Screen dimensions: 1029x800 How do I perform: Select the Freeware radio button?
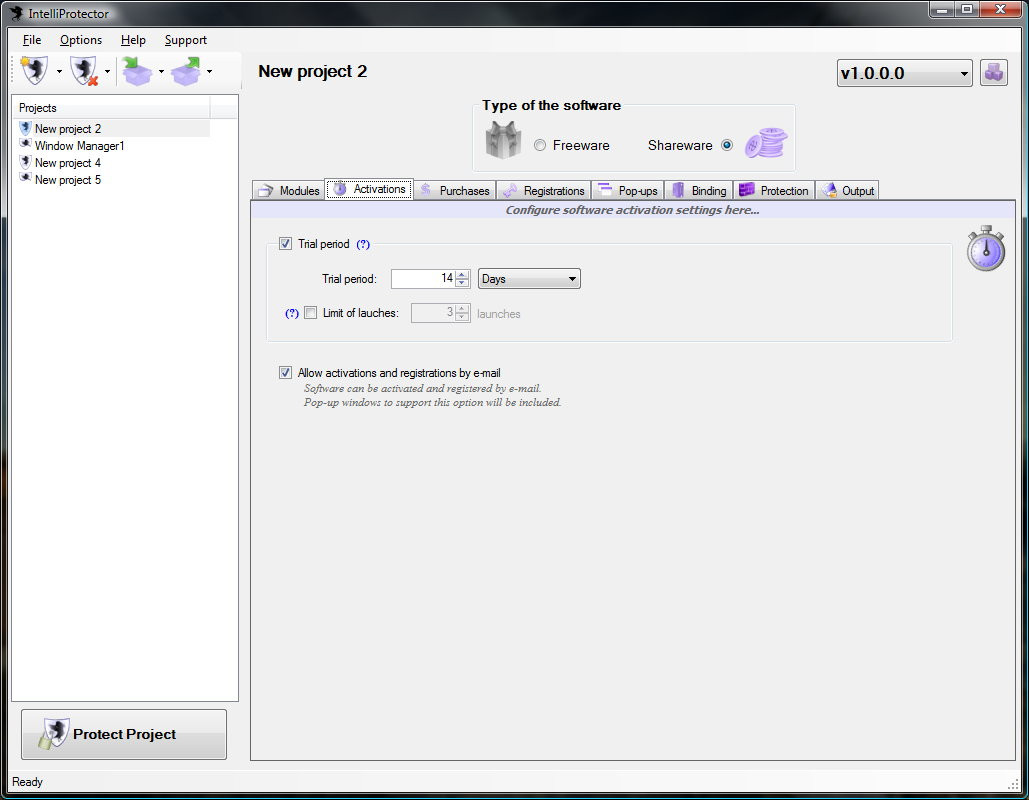tap(539, 146)
